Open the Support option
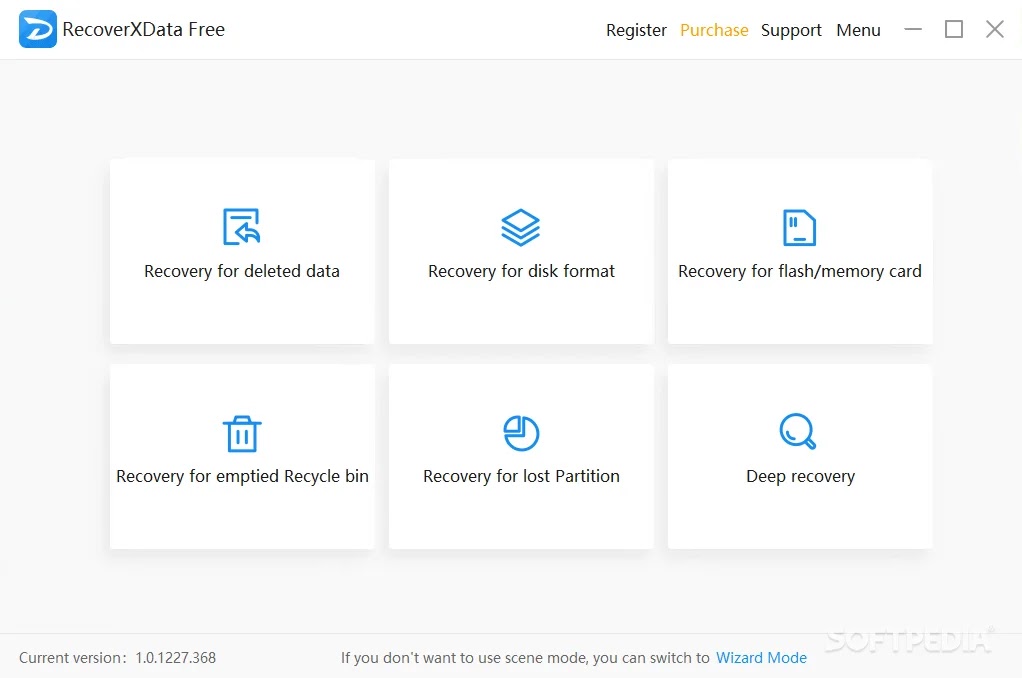 [791, 31]
